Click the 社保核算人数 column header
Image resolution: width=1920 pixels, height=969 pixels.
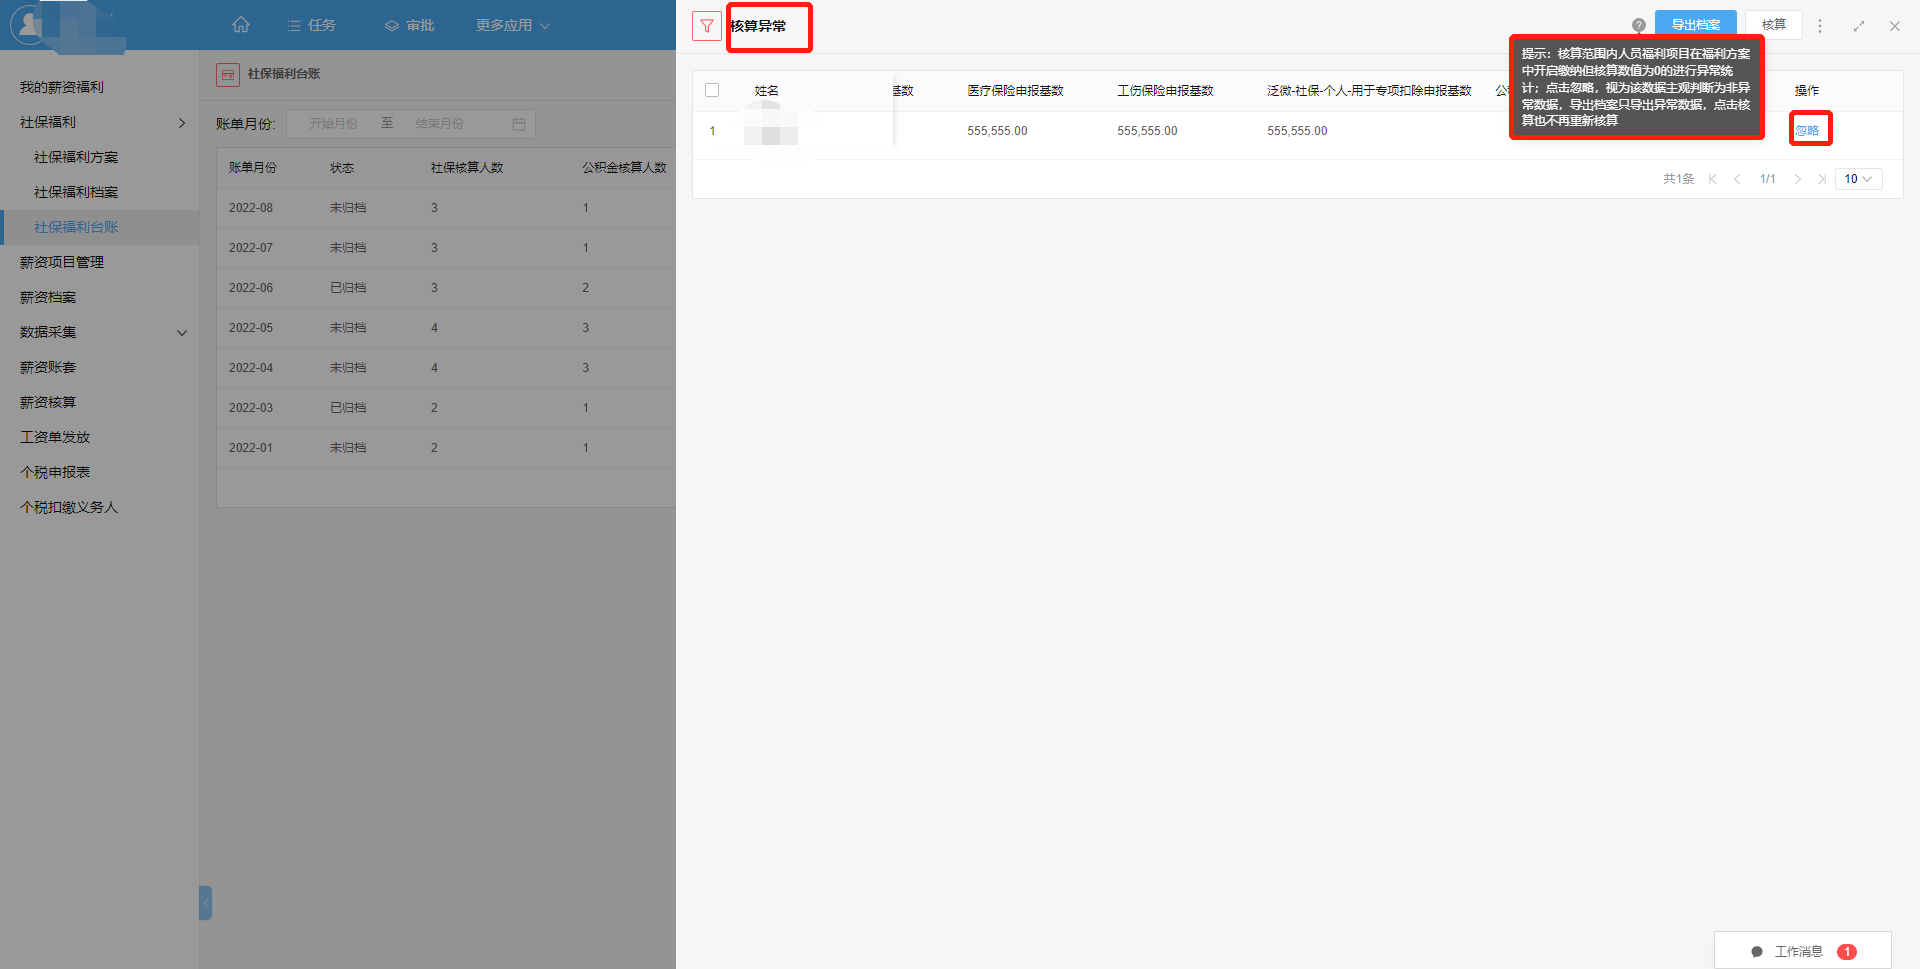click(467, 168)
